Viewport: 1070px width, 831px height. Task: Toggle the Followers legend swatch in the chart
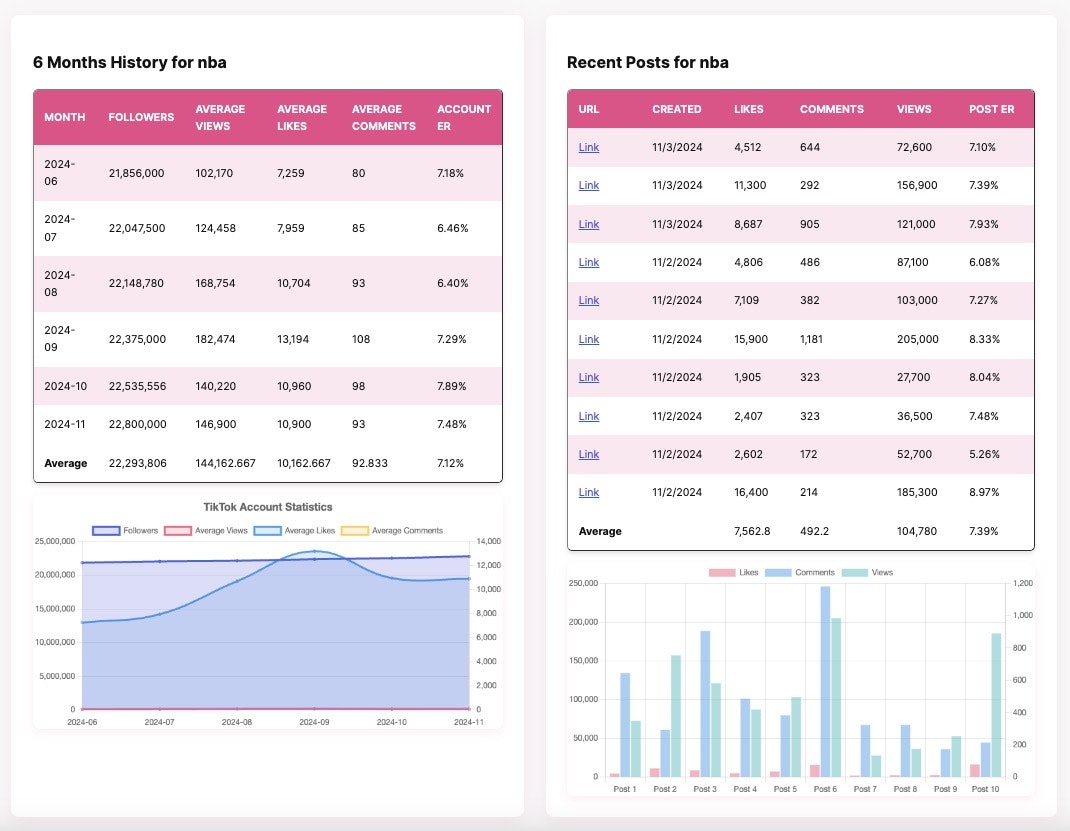click(106, 531)
